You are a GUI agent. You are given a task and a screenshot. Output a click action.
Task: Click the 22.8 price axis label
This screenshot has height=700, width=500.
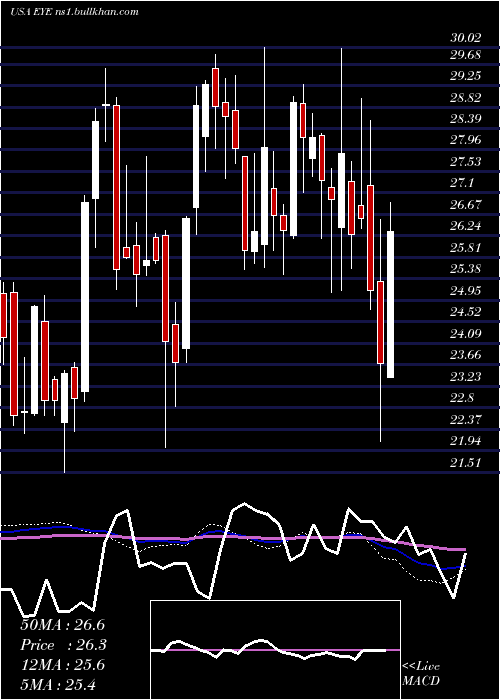pos(462,398)
